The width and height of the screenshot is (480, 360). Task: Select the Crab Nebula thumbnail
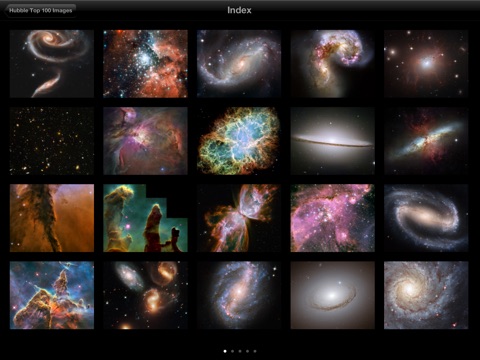coord(239,141)
